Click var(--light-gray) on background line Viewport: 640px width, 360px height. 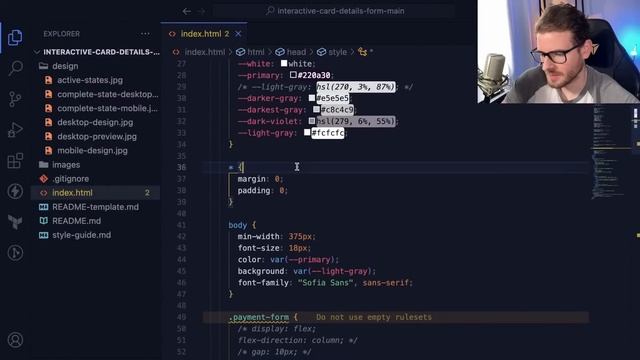332,271
